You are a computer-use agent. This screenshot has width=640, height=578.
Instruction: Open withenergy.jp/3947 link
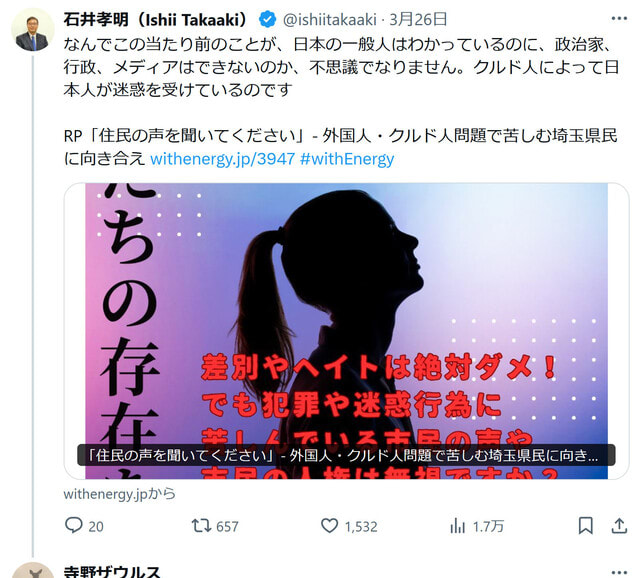222,159
